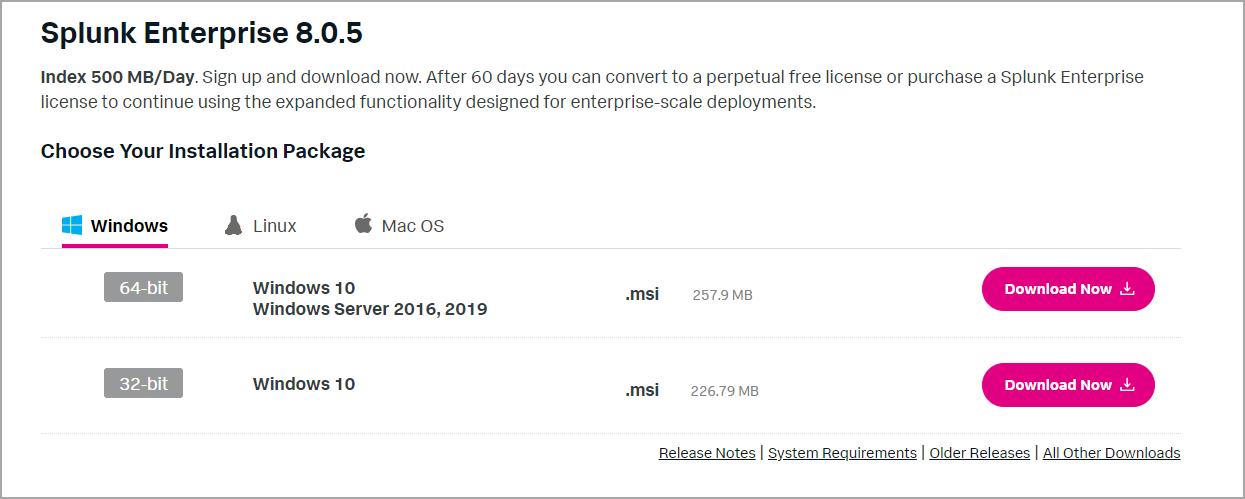Screen dimensions: 1245x499
Task: Click the 'Windows Server 2016, 2019' text
Action: [x=370, y=309]
